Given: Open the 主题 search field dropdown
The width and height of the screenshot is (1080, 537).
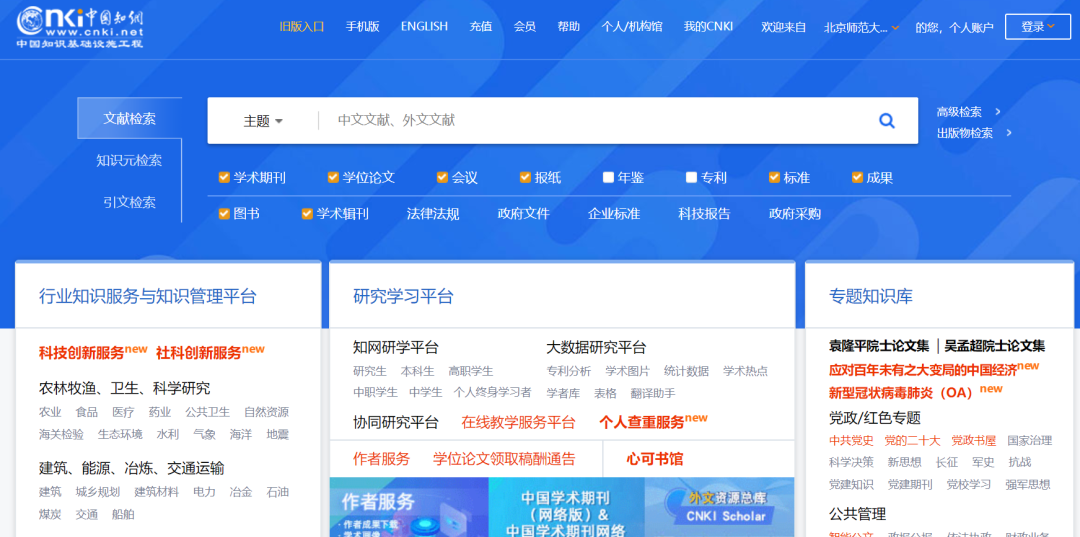Looking at the screenshot, I should 263,121.
